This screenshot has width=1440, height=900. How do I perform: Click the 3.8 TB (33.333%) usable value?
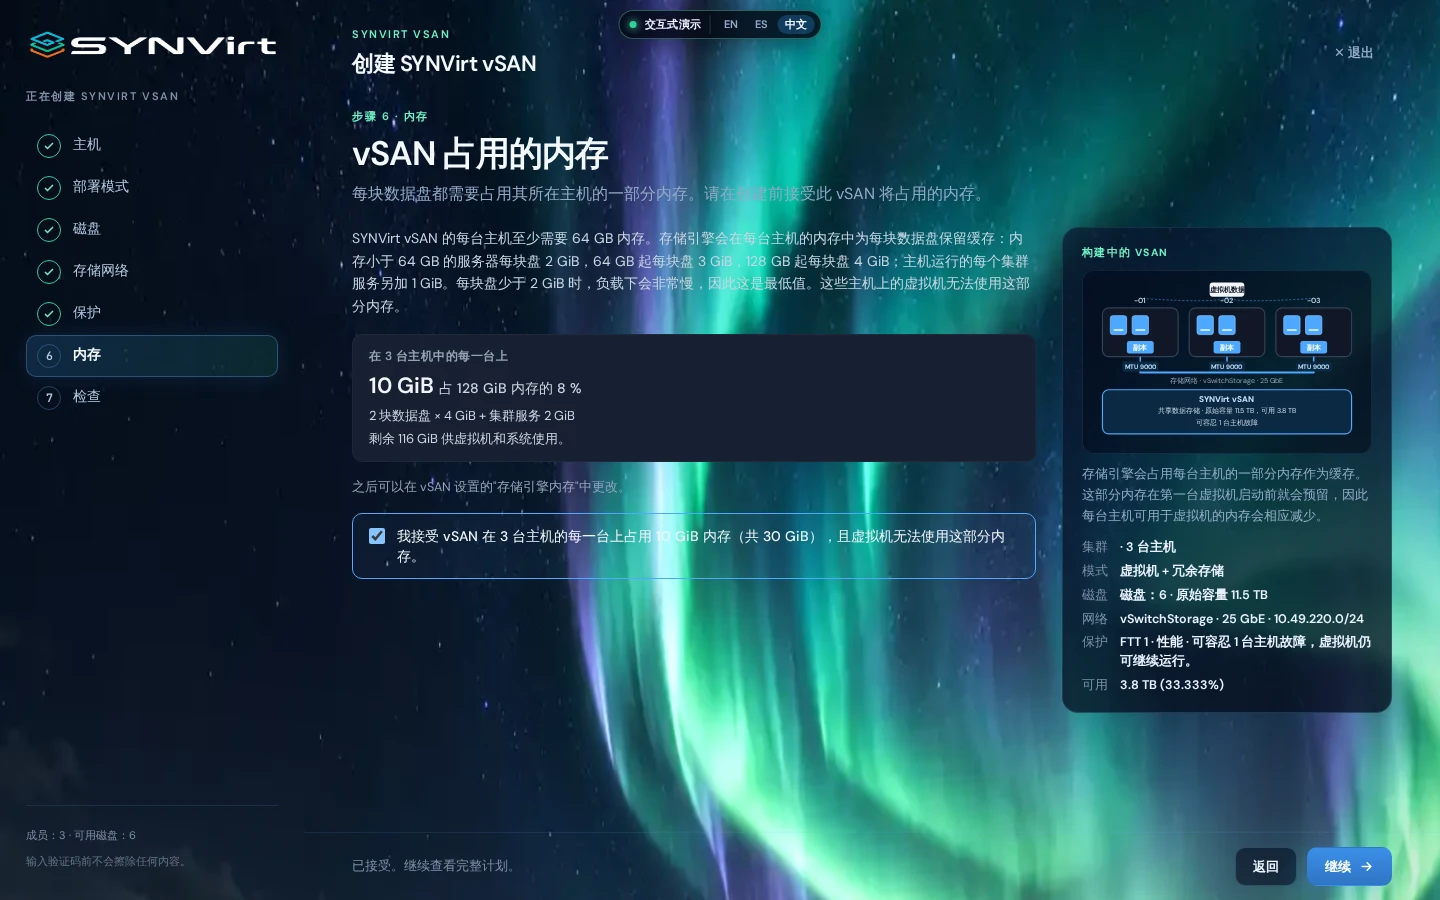click(x=1172, y=685)
